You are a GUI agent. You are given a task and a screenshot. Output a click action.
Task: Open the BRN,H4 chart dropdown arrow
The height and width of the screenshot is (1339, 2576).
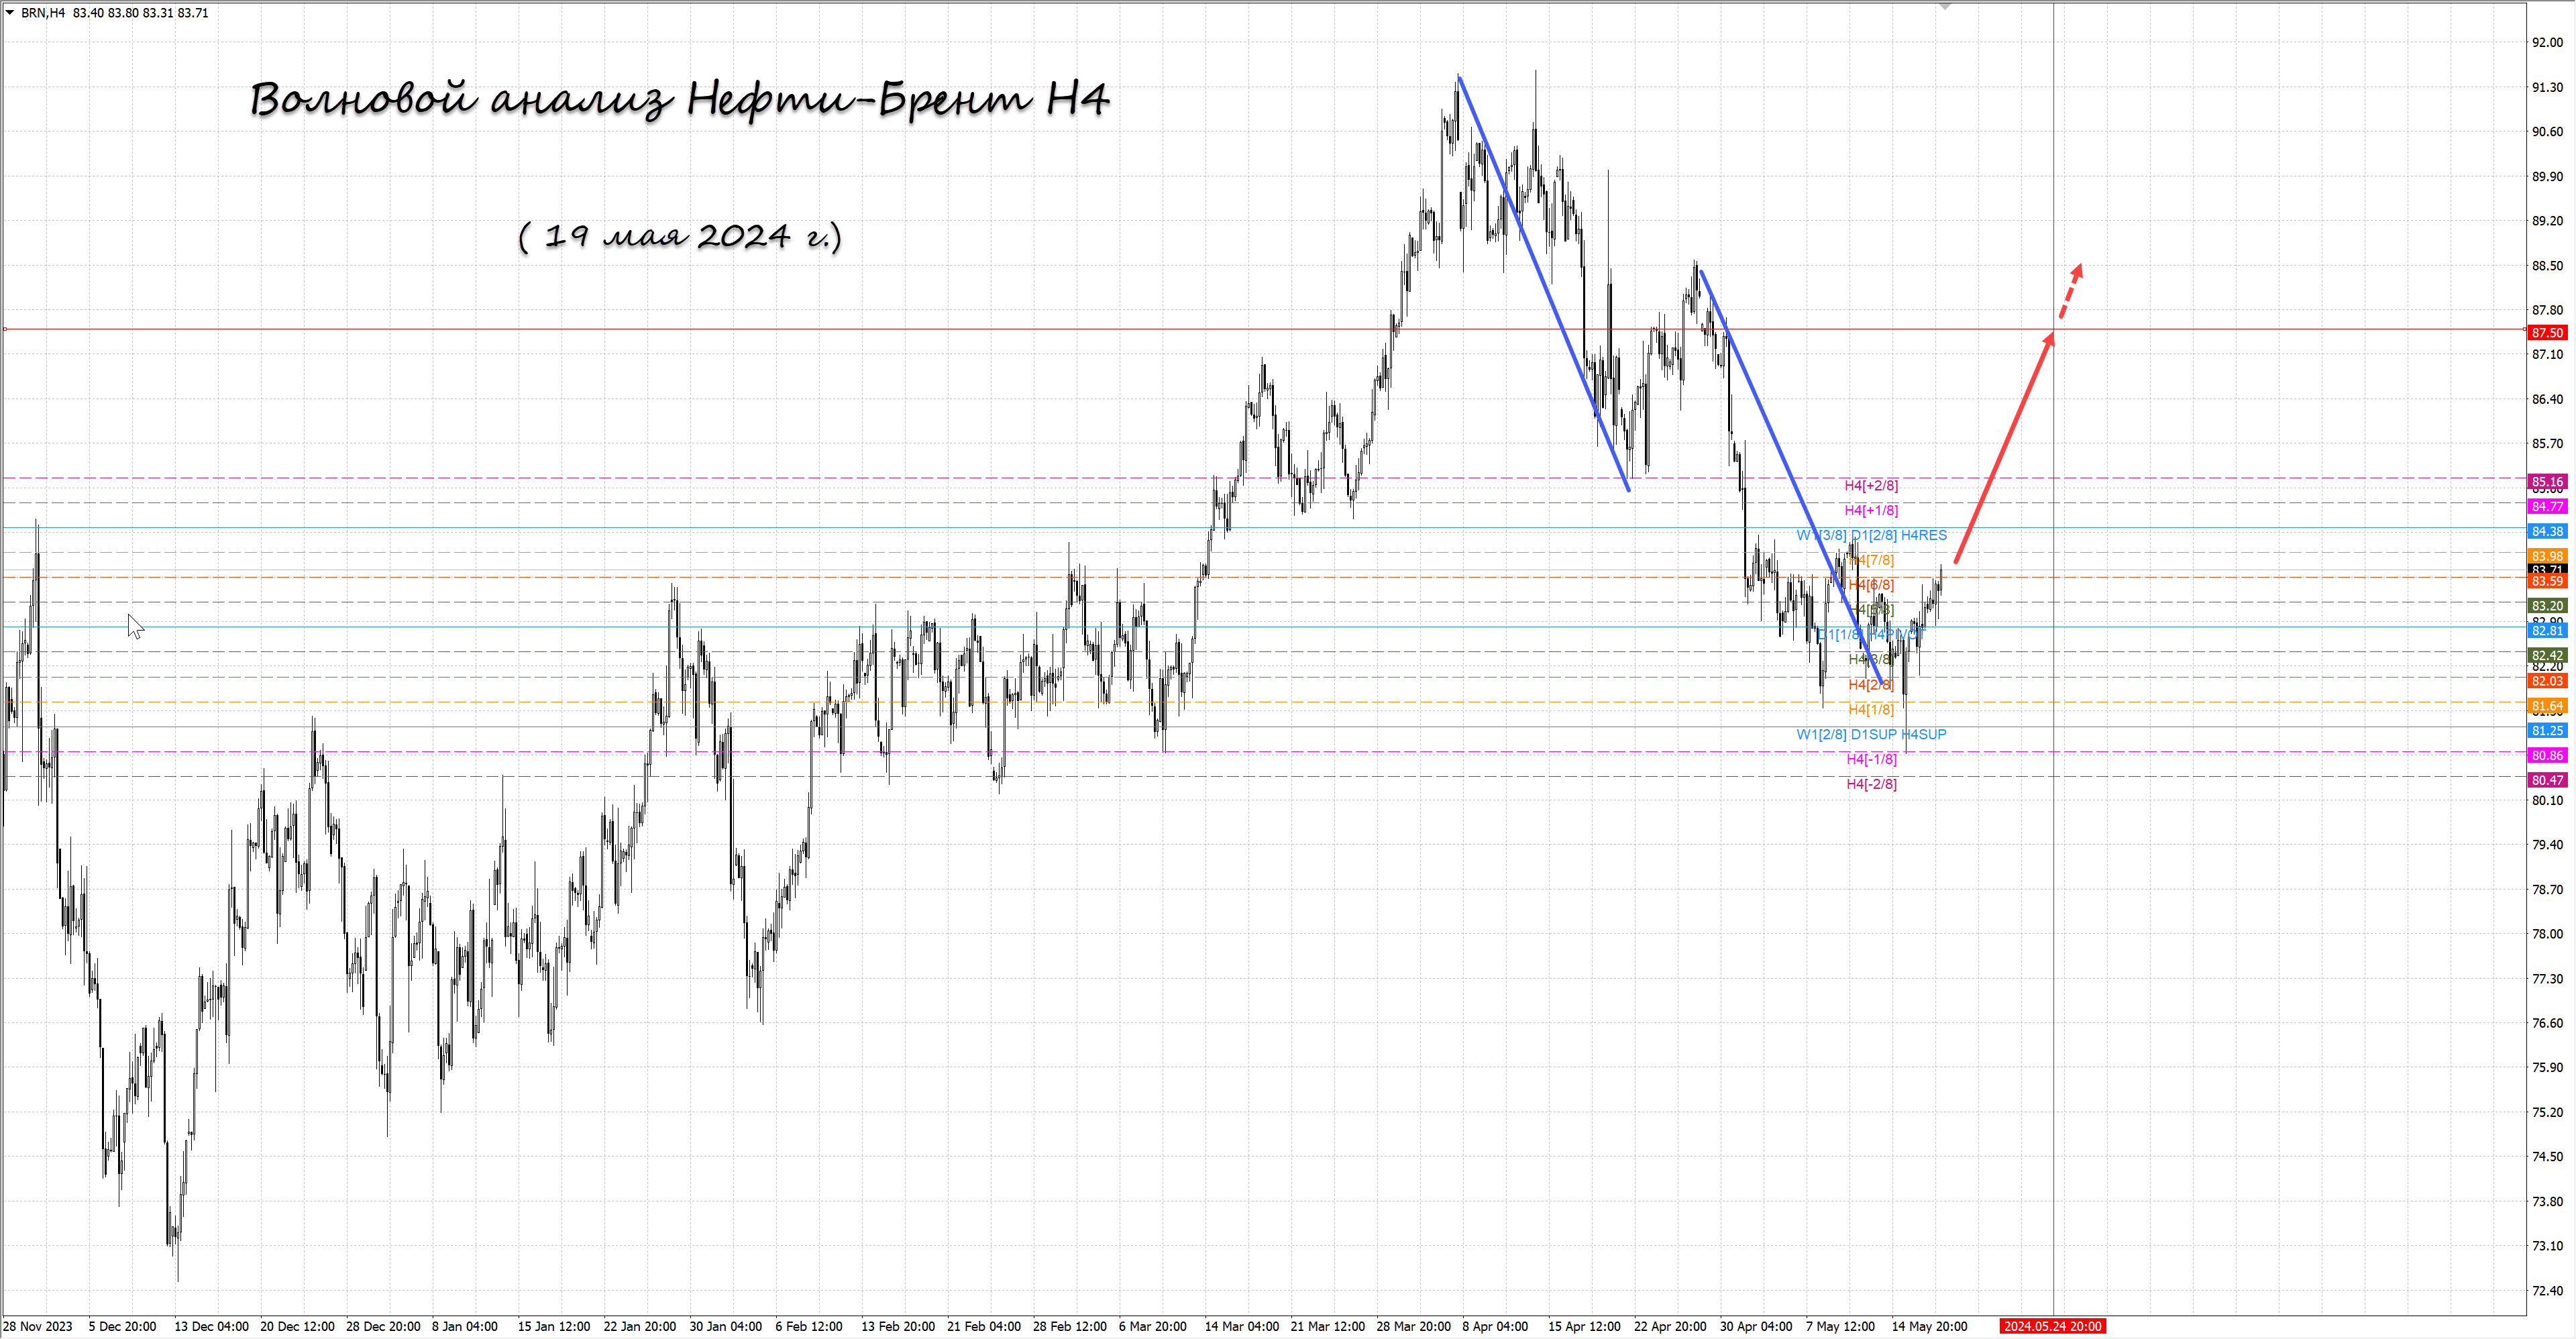click(10, 12)
